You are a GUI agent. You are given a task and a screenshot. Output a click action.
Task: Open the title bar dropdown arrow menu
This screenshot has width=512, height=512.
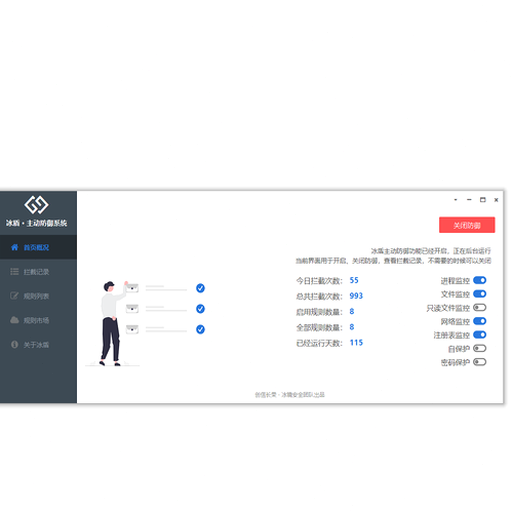point(456,200)
